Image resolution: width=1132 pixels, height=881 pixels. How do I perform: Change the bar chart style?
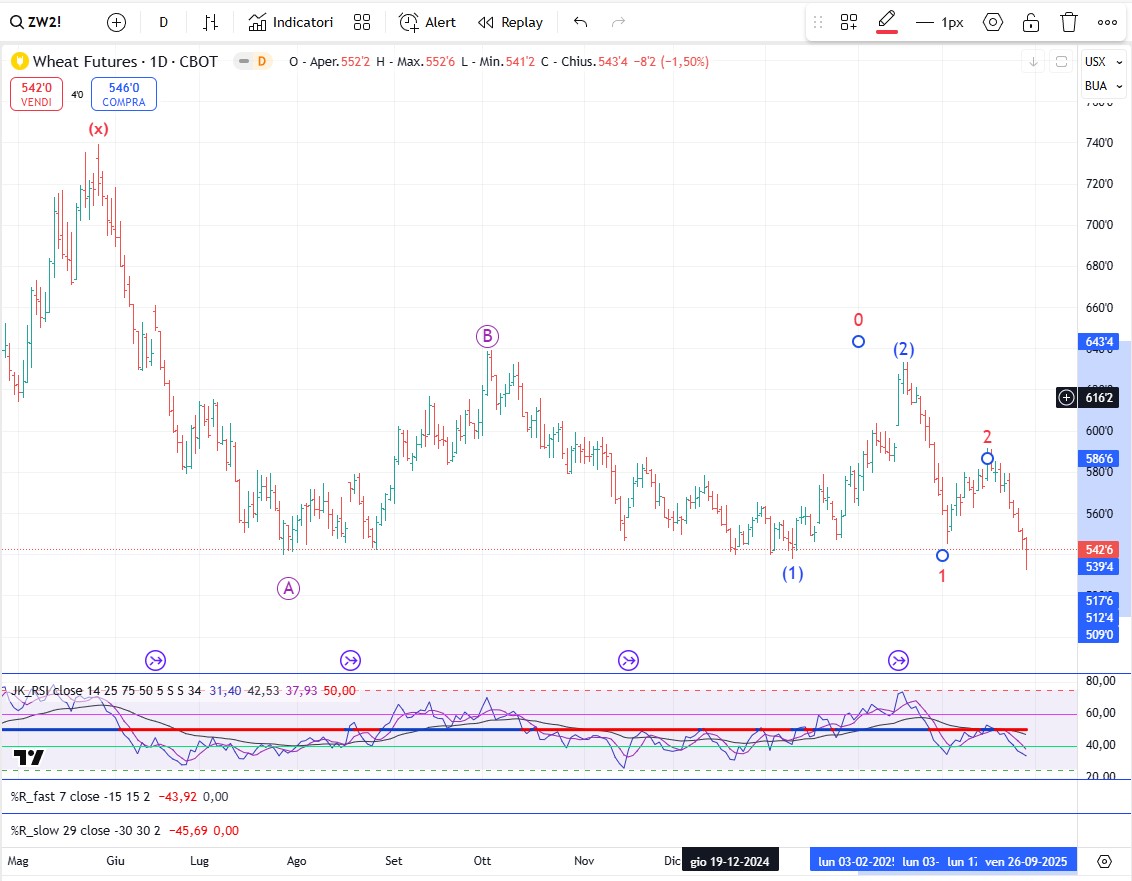click(x=210, y=22)
